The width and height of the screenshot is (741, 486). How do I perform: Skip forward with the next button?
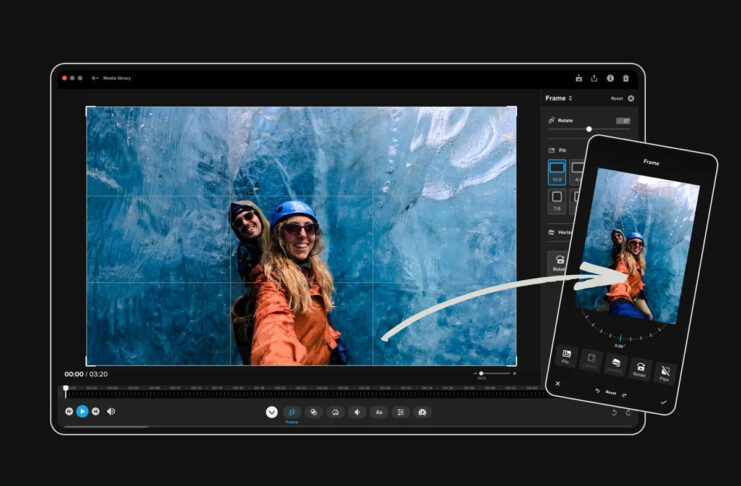point(95,411)
